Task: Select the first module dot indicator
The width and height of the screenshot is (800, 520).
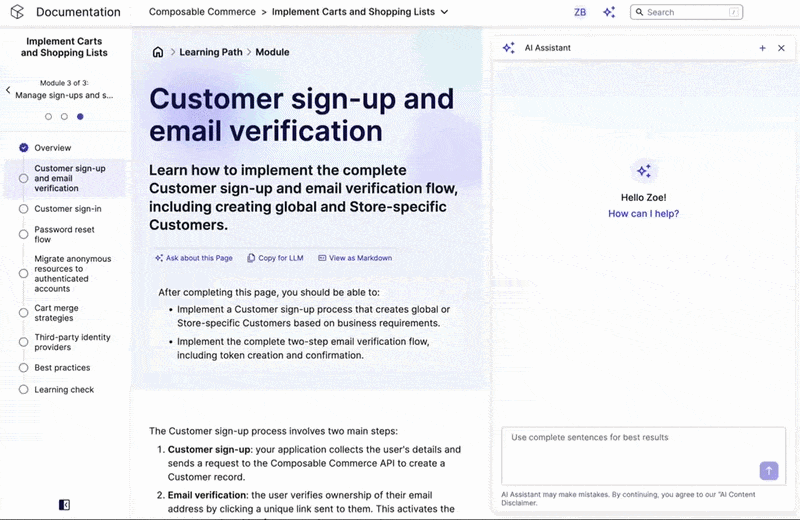Action: point(48,116)
